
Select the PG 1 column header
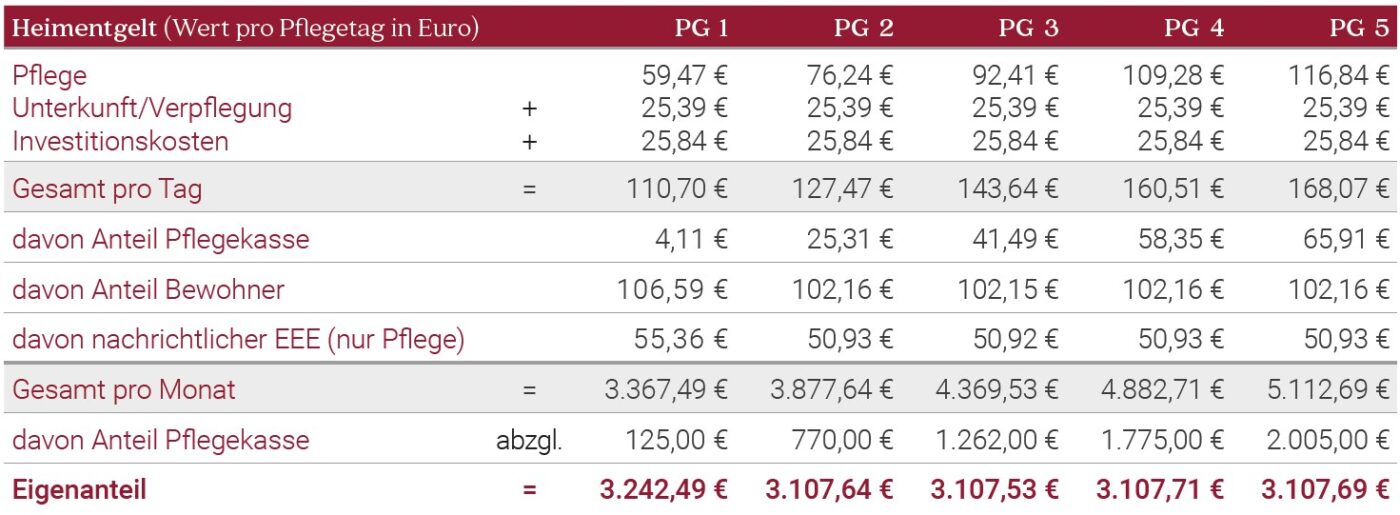701,28
